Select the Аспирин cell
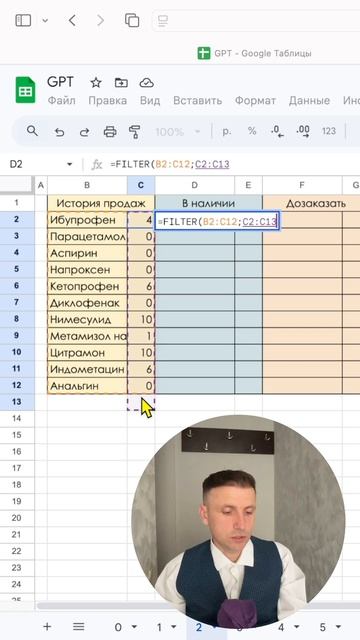360x640 pixels. click(x=87, y=253)
